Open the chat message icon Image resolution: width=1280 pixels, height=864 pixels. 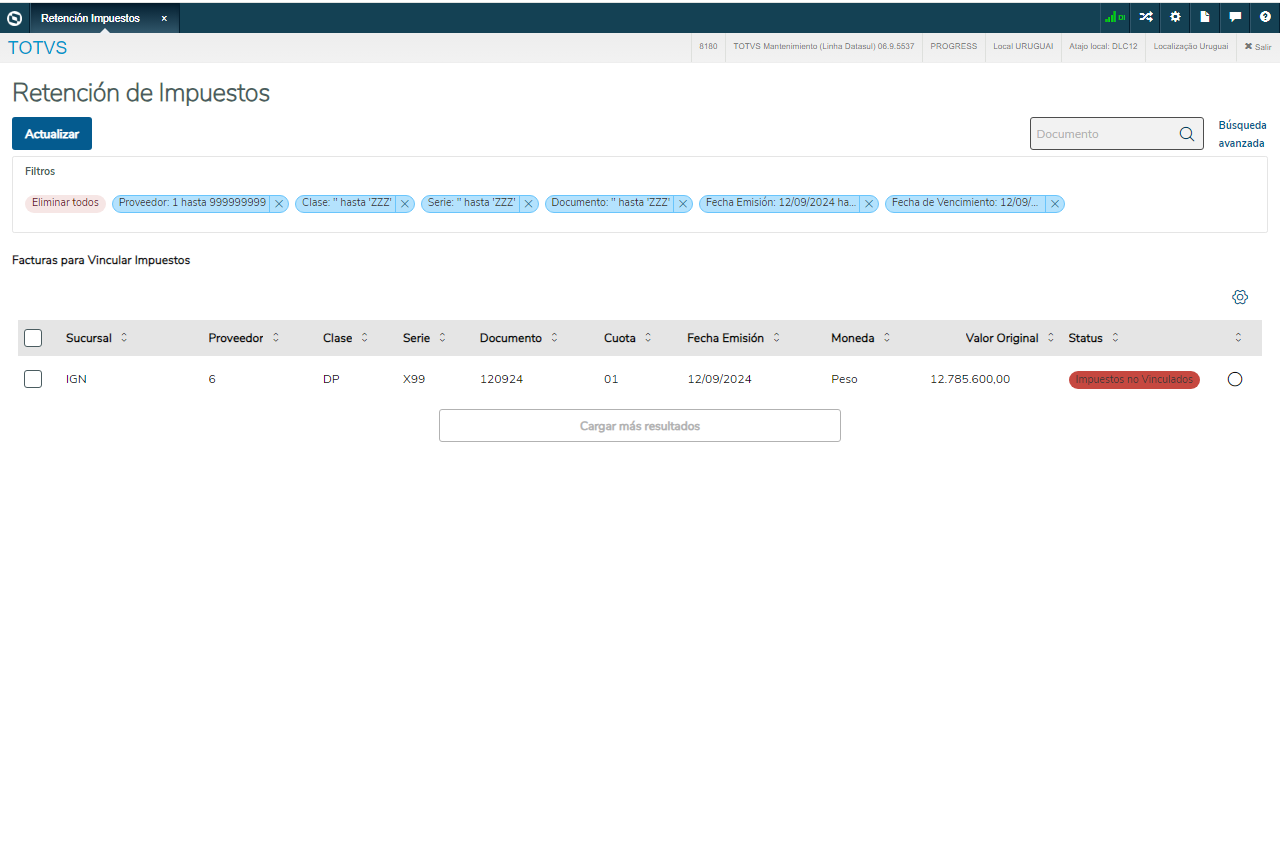coord(1235,17)
